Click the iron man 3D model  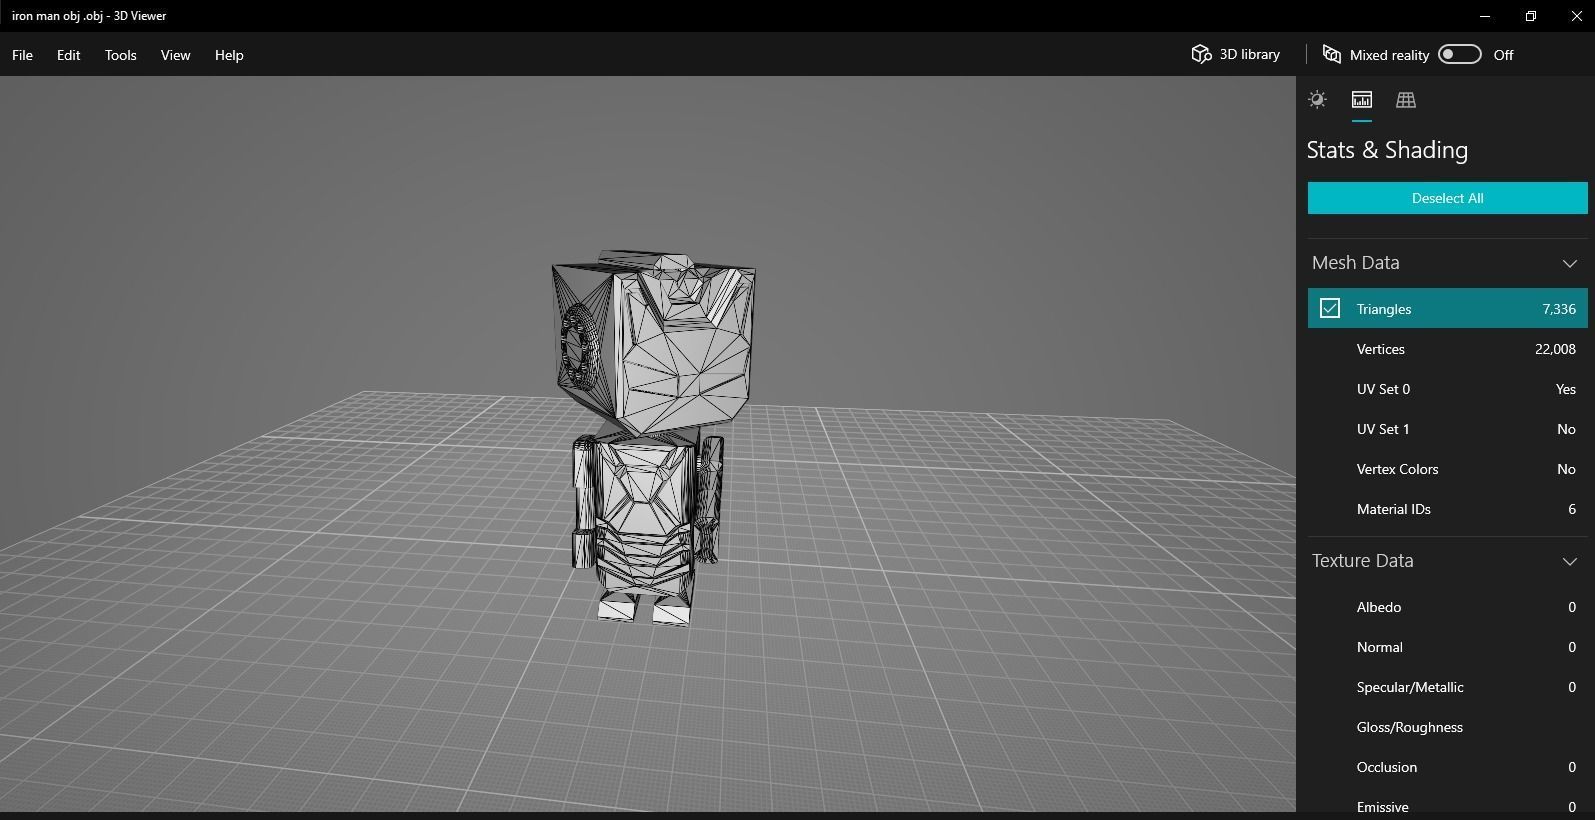pyautogui.click(x=652, y=438)
